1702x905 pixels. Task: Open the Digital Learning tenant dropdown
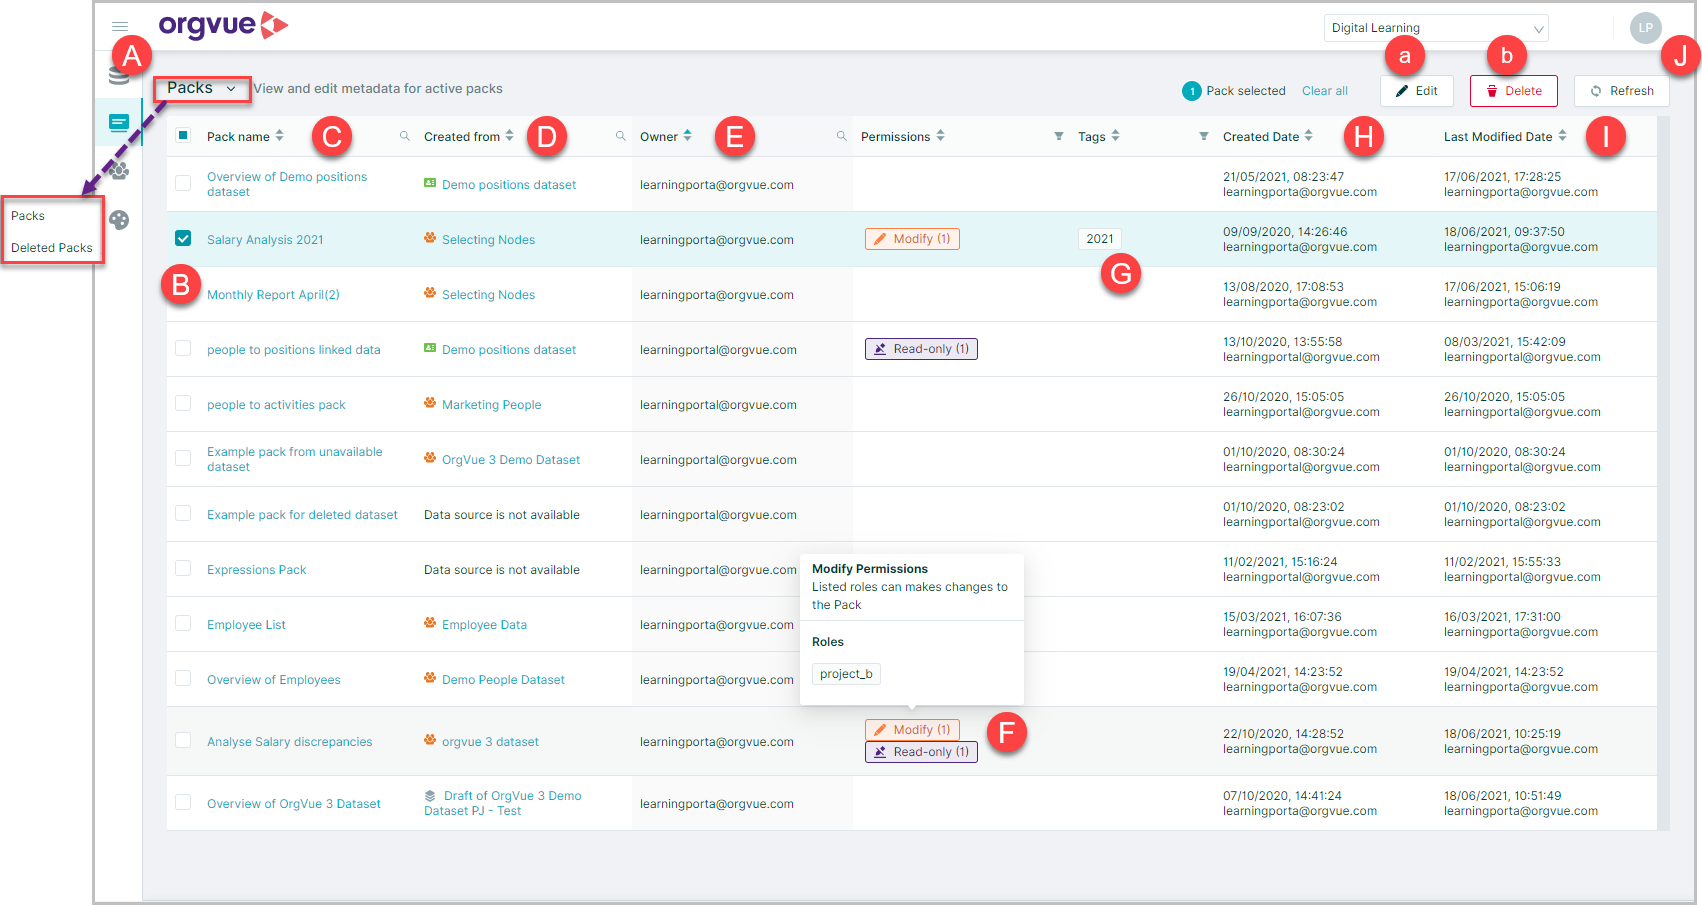point(1436,28)
